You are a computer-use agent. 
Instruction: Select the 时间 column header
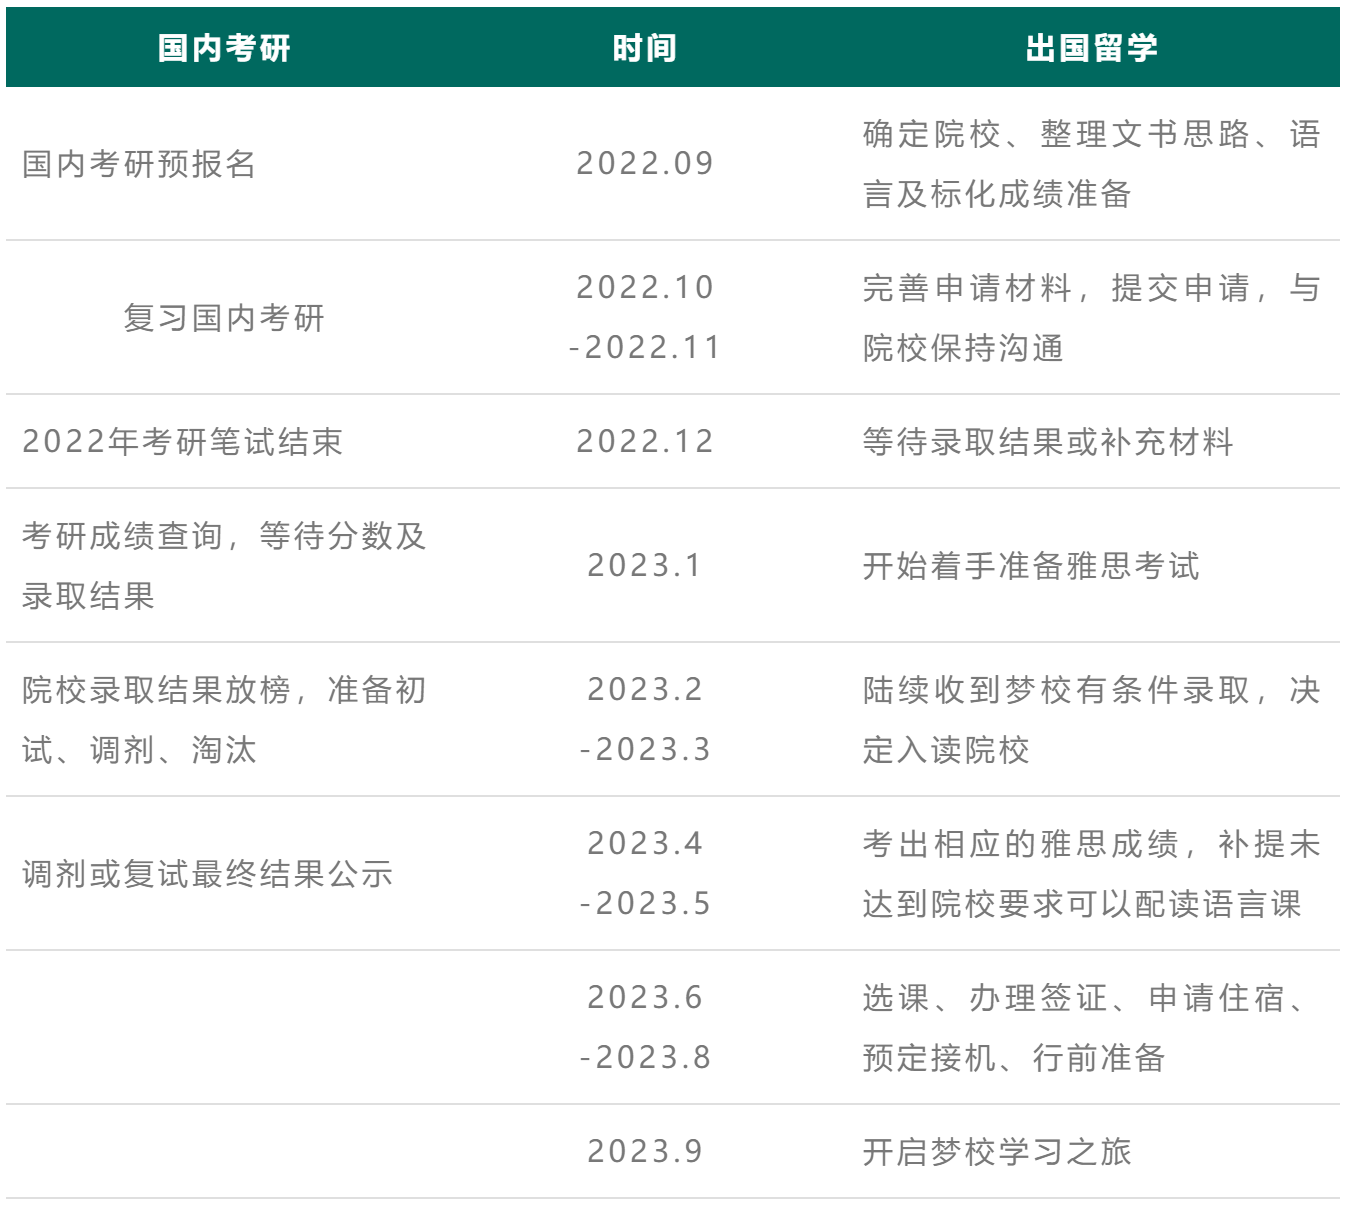(x=645, y=48)
